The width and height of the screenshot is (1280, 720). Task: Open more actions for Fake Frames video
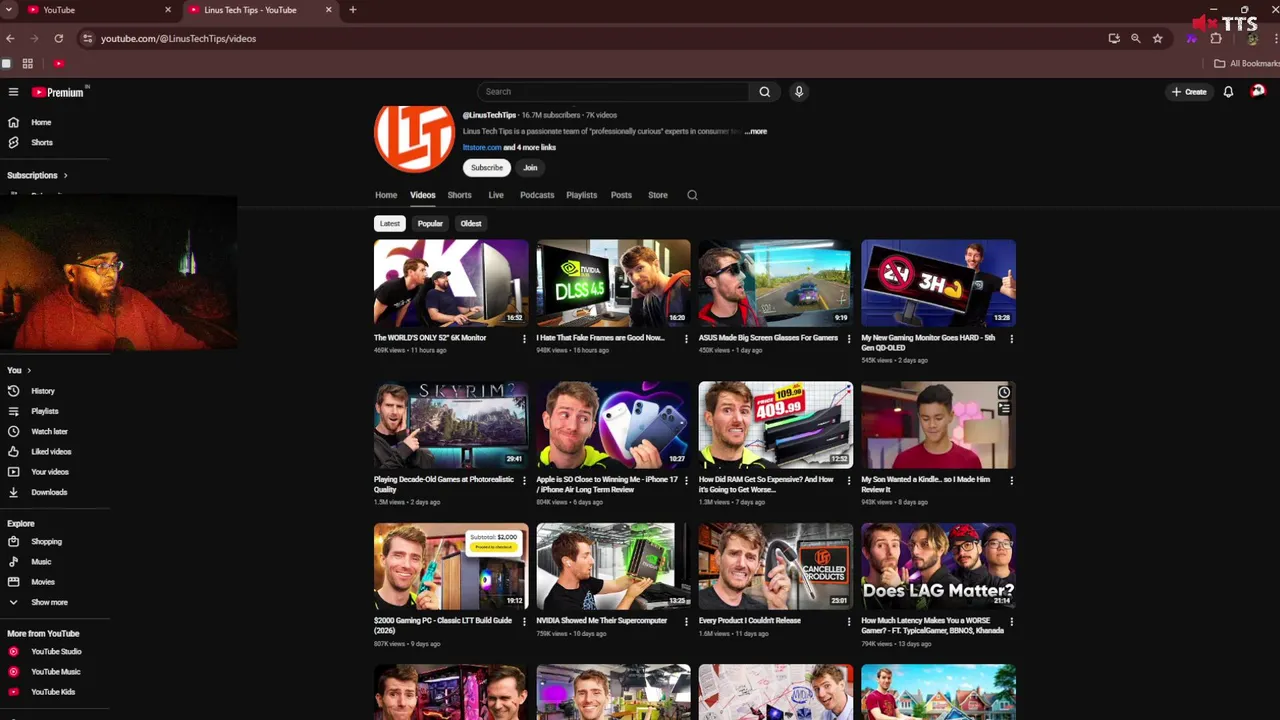pos(686,339)
